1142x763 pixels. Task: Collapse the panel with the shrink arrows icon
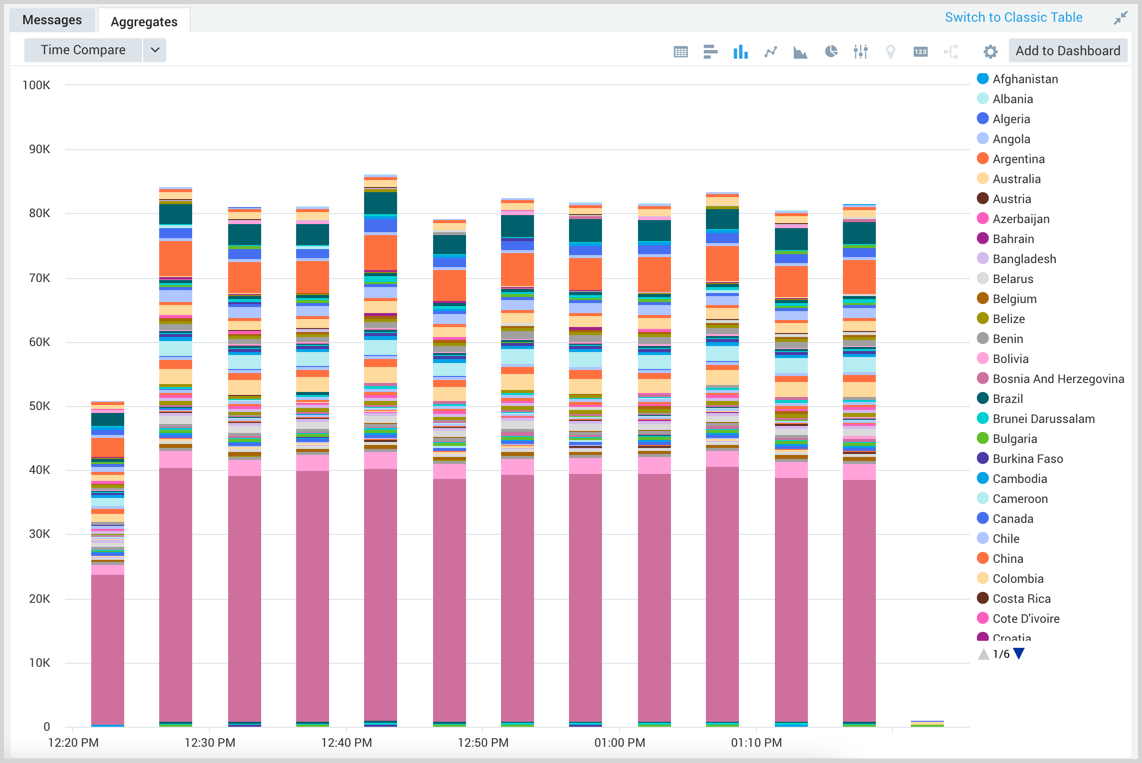tap(1120, 18)
